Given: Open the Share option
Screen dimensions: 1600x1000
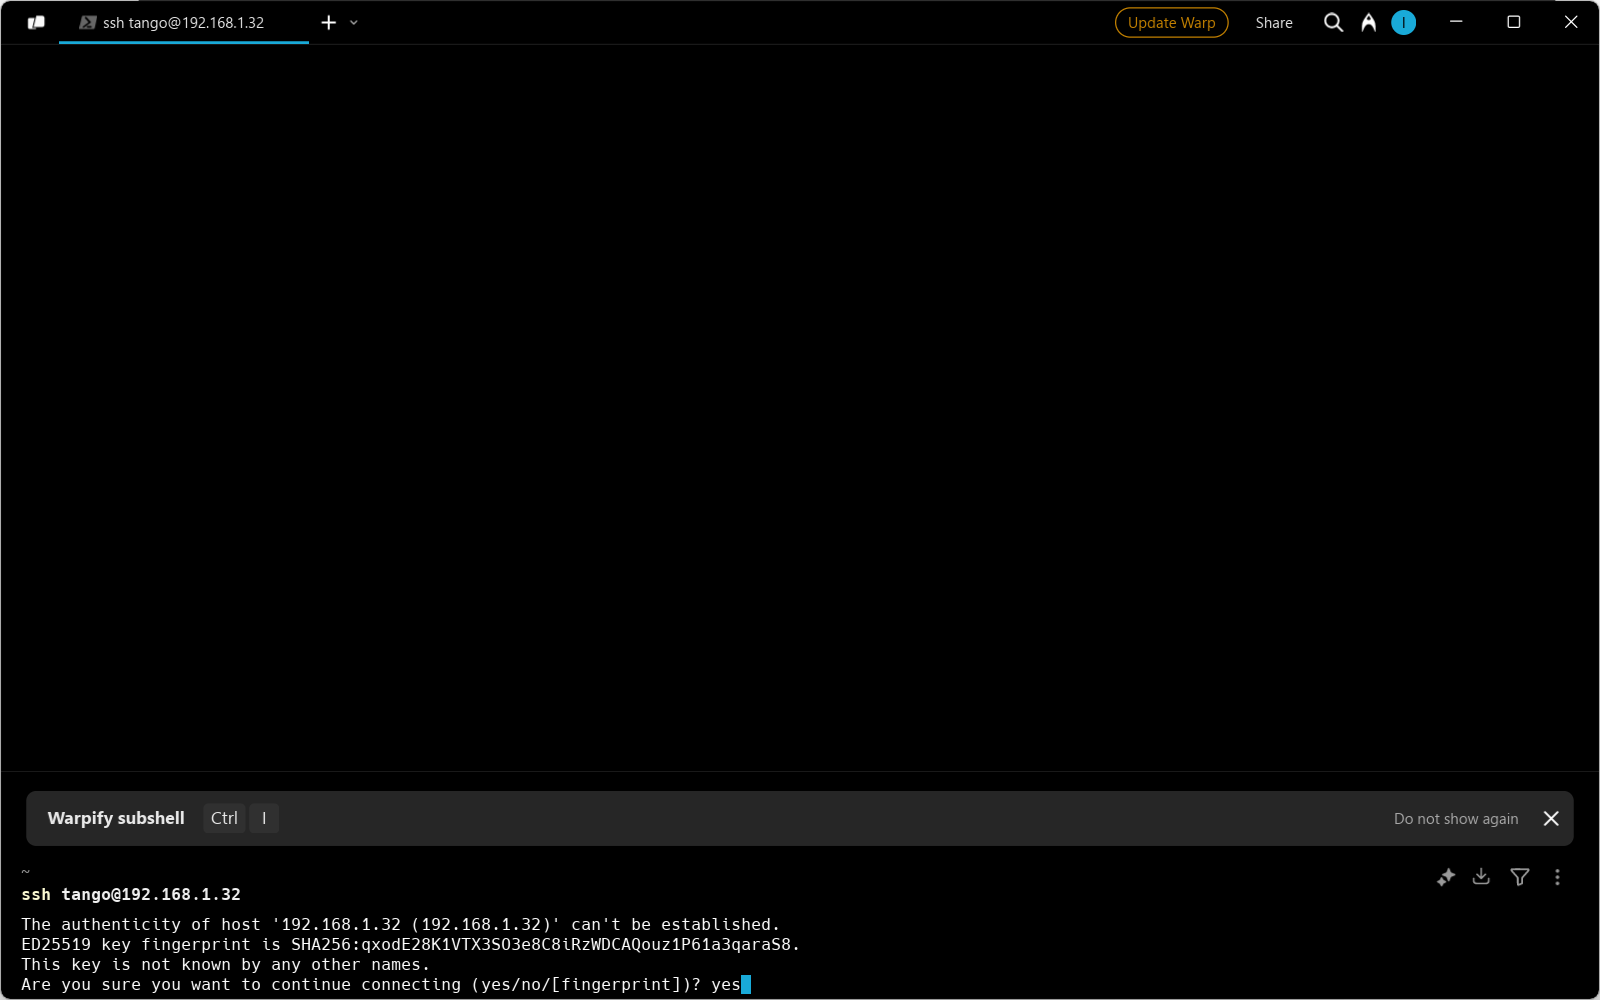Looking at the screenshot, I should click(x=1274, y=22).
